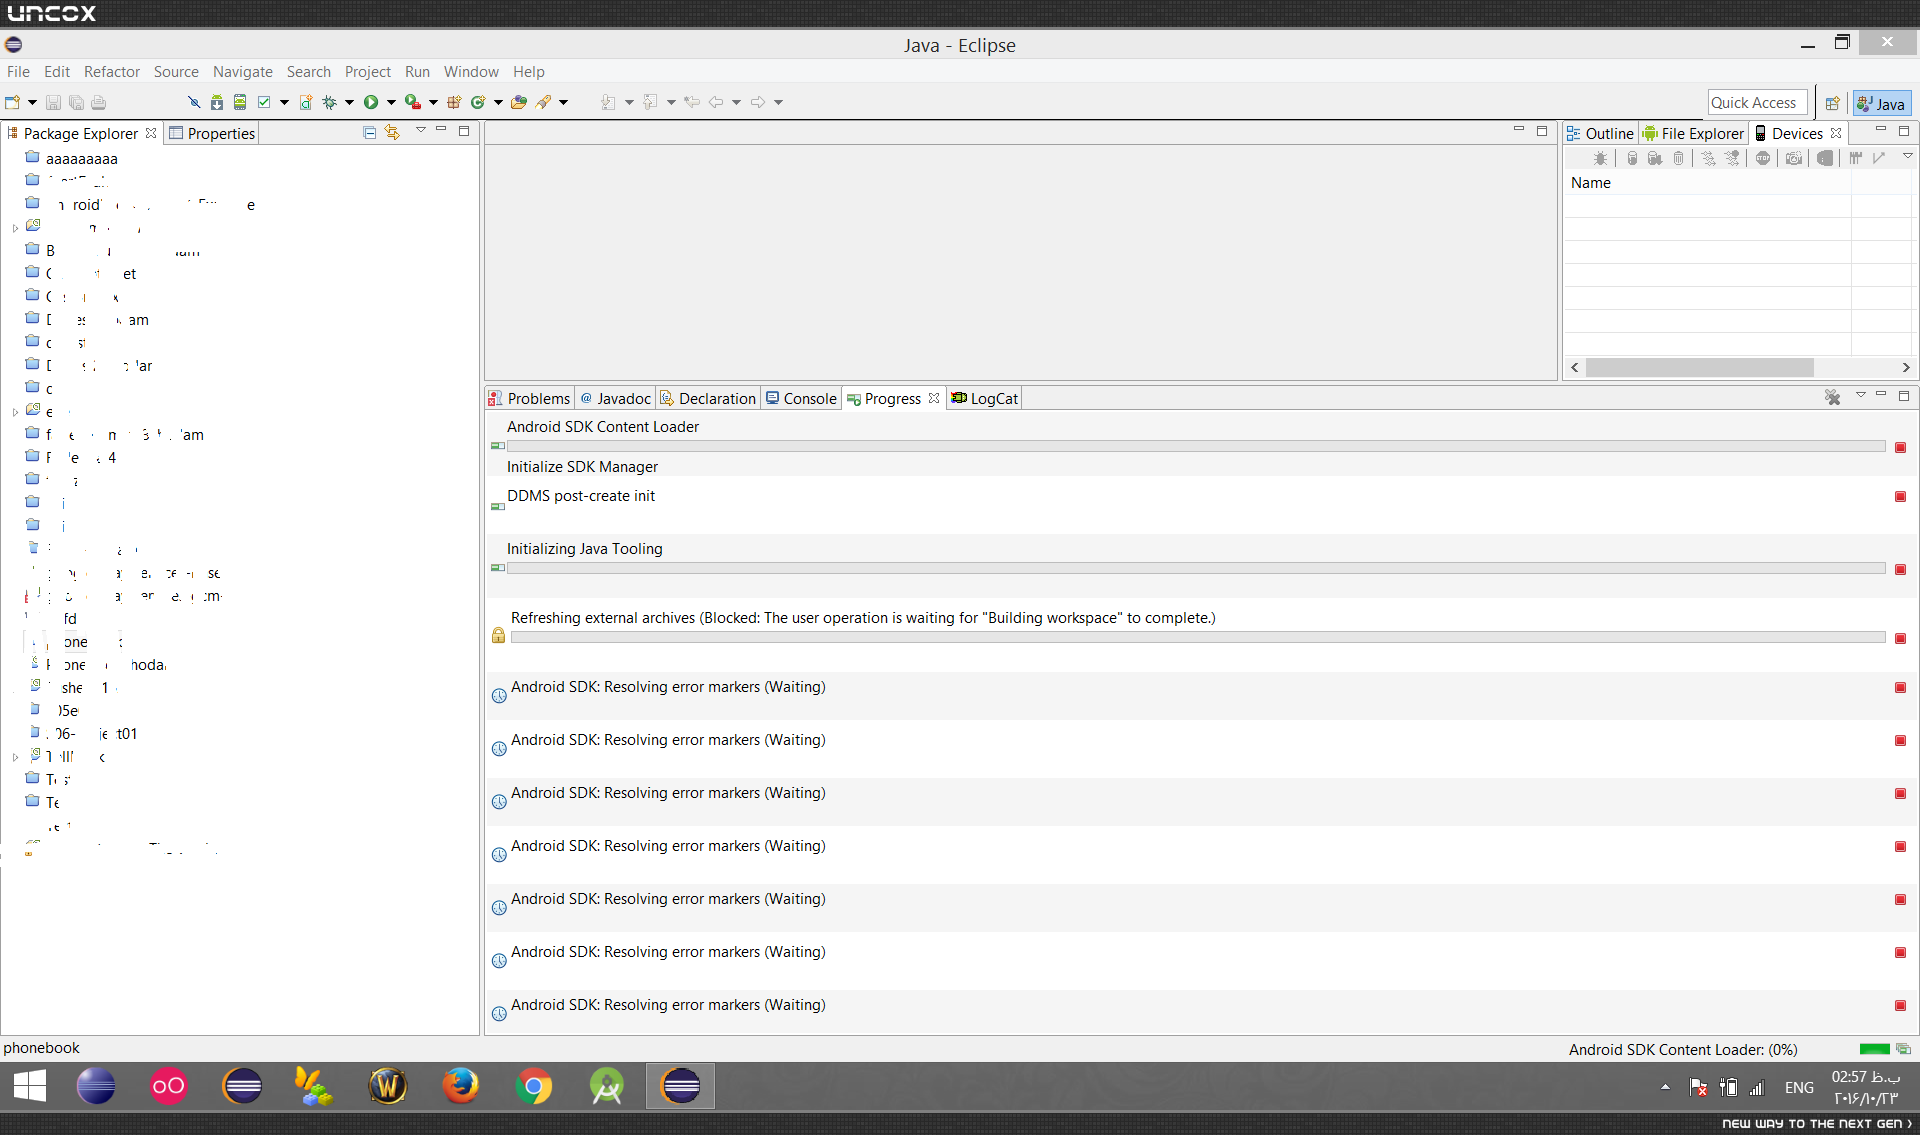Click the Refreshing external archives progress bar
Screen dimensions: 1920x1135
click(1198, 637)
